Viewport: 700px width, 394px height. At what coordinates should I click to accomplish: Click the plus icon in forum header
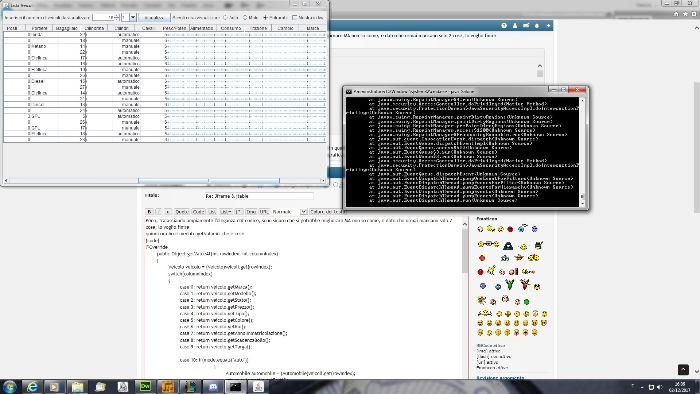[548, 25]
